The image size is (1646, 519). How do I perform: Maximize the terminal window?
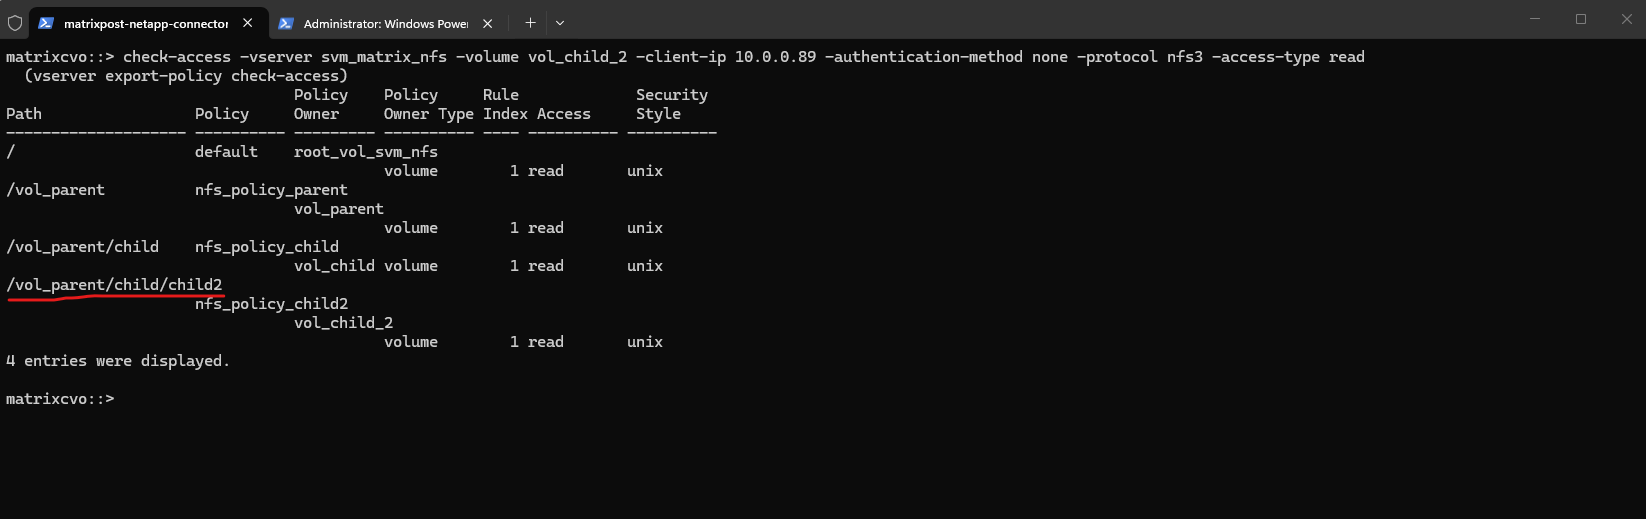1581,19
